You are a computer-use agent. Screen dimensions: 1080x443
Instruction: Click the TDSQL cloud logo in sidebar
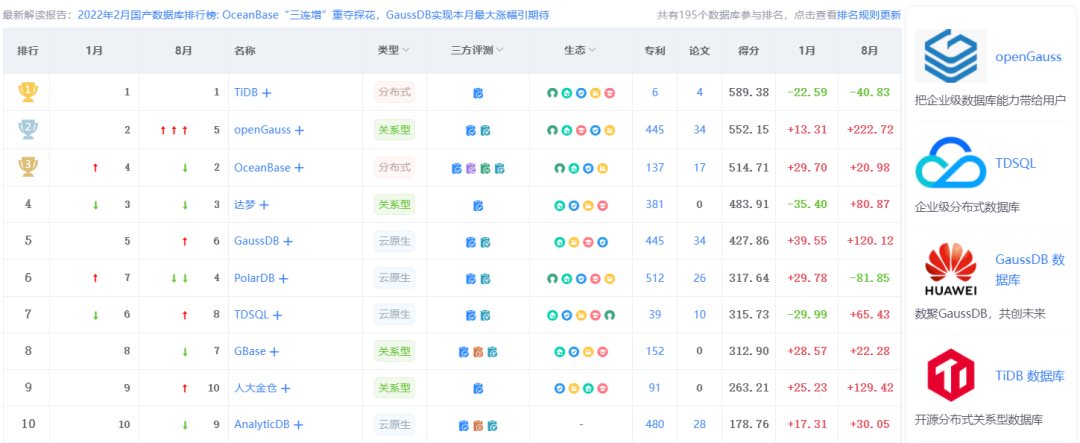point(951,162)
